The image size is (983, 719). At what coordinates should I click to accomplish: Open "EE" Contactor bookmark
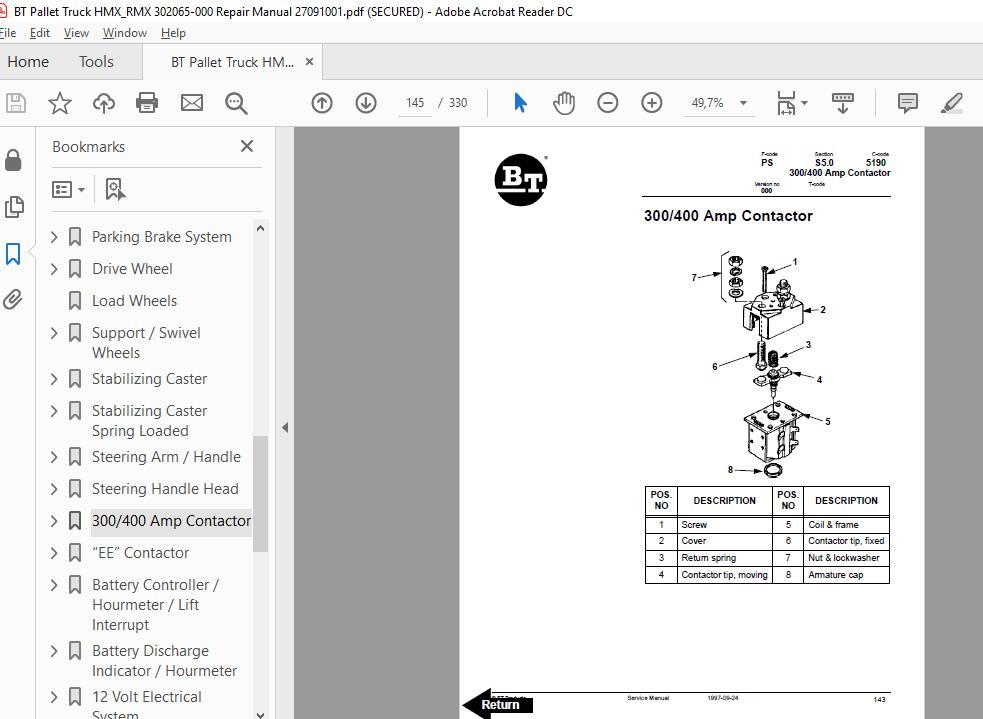(x=140, y=553)
